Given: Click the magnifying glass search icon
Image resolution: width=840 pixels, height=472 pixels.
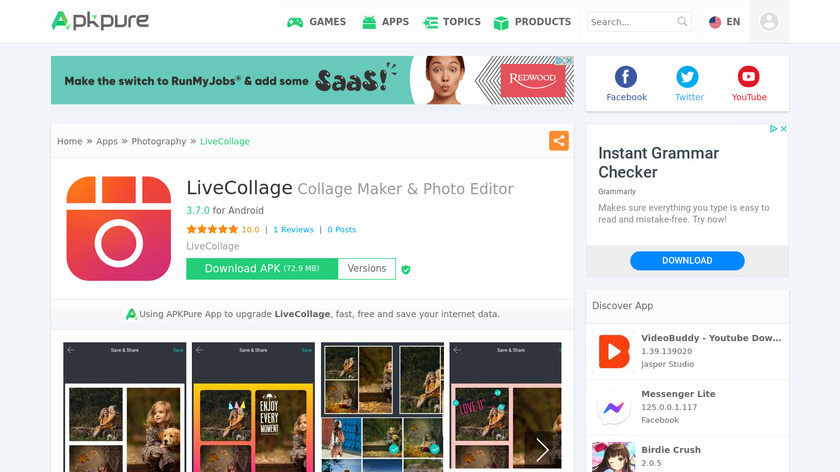Looking at the screenshot, I should 682,21.
